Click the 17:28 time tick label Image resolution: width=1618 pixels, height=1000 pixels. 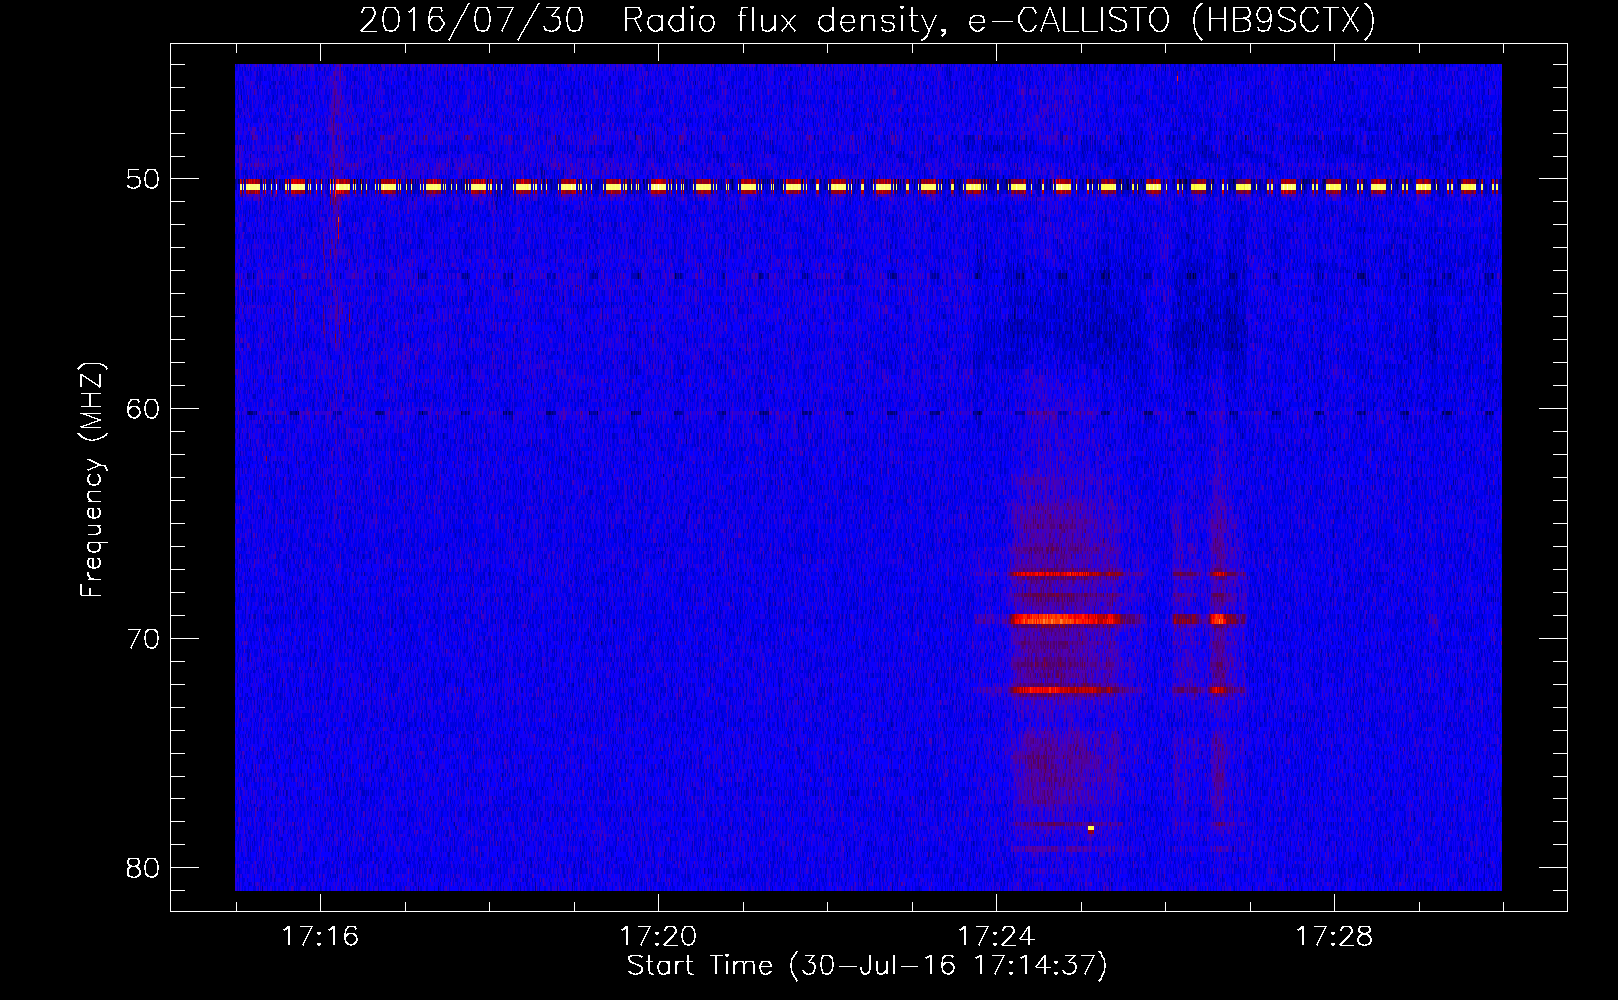coord(1334,936)
